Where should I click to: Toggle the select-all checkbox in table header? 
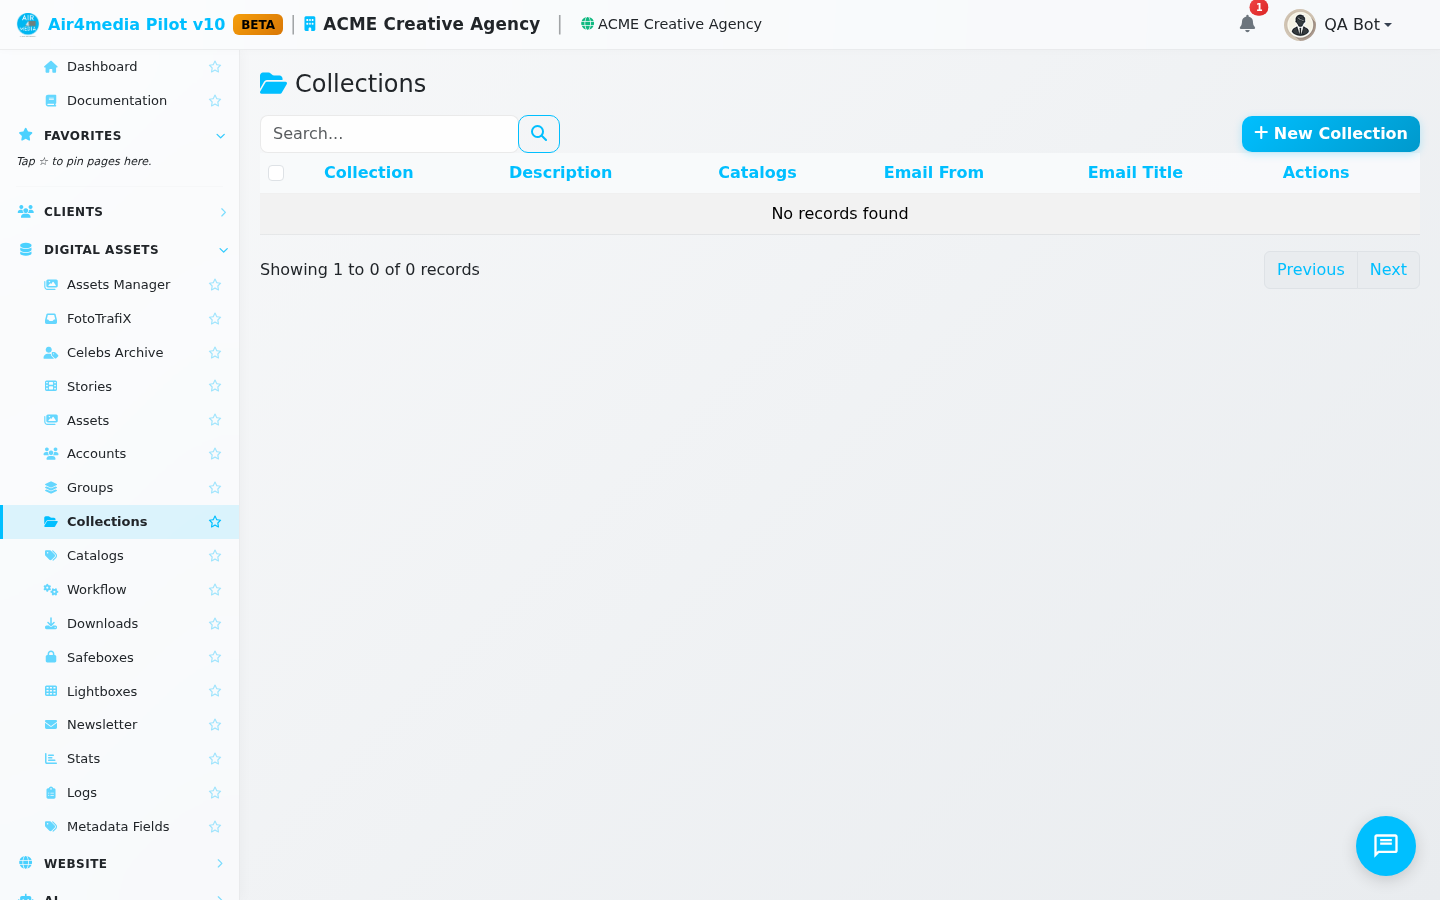276,173
